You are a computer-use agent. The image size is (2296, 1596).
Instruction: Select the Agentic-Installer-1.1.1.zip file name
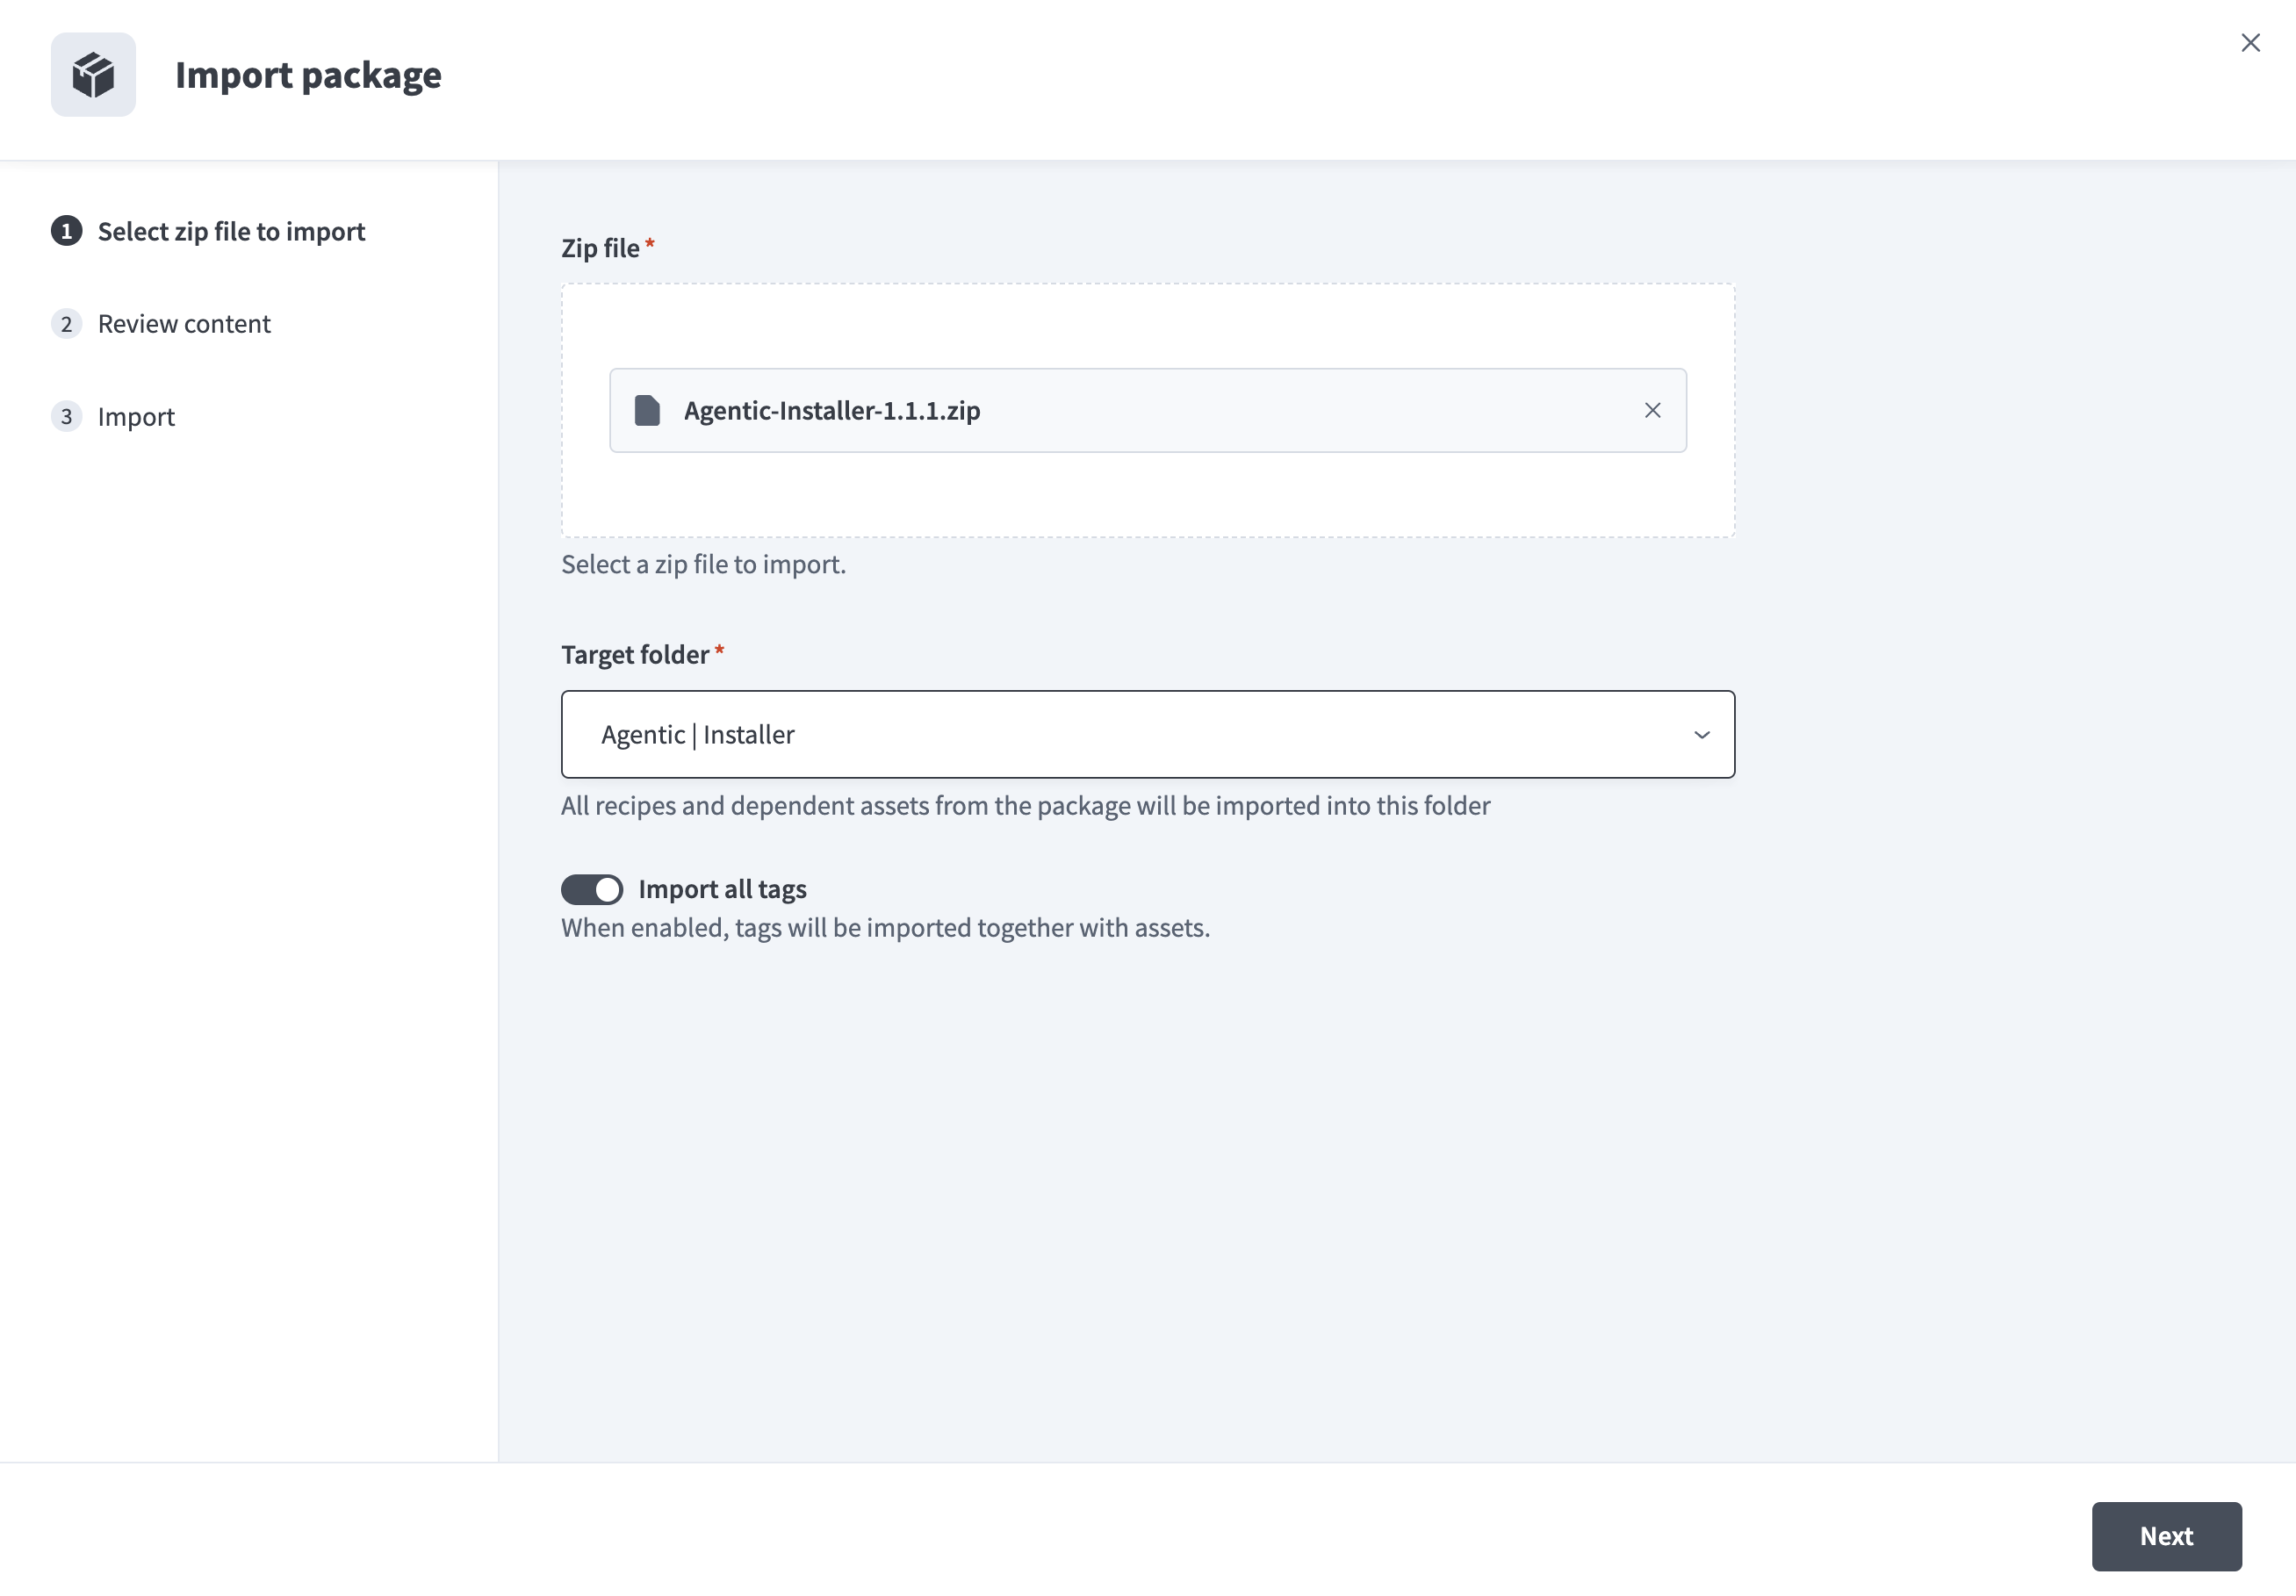(832, 411)
